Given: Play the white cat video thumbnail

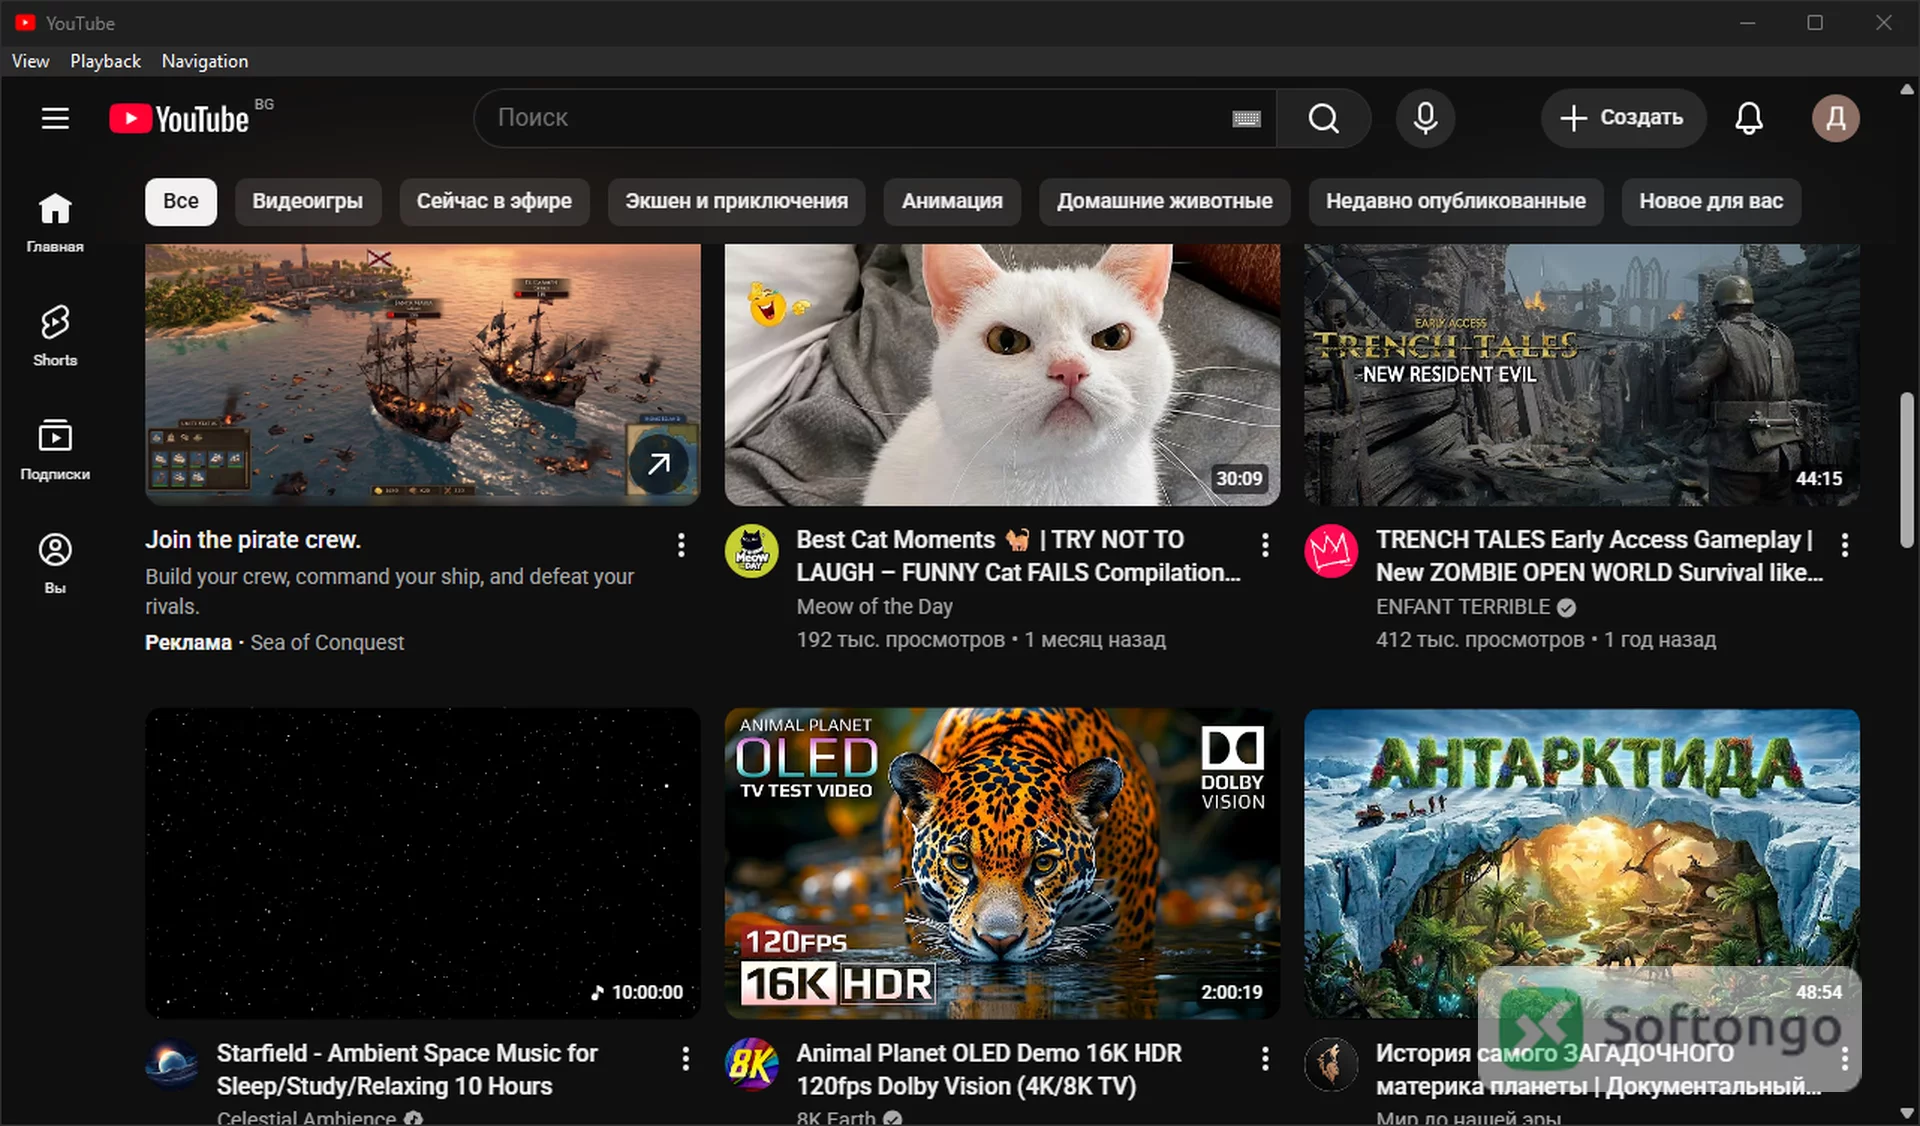Looking at the screenshot, I should (1002, 375).
